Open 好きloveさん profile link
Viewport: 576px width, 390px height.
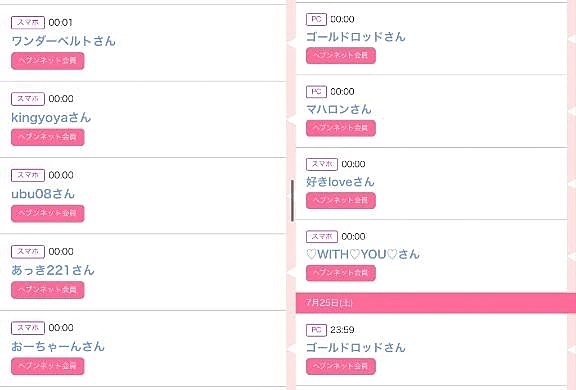click(340, 181)
